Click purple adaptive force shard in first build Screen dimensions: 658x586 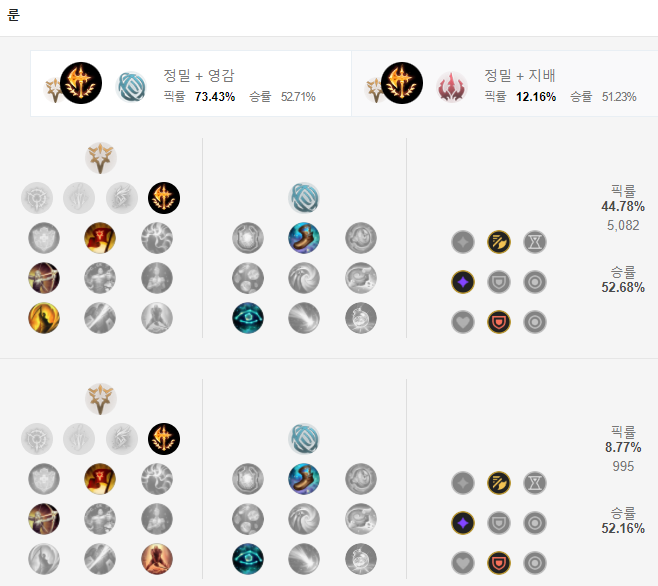click(x=463, y=282)
